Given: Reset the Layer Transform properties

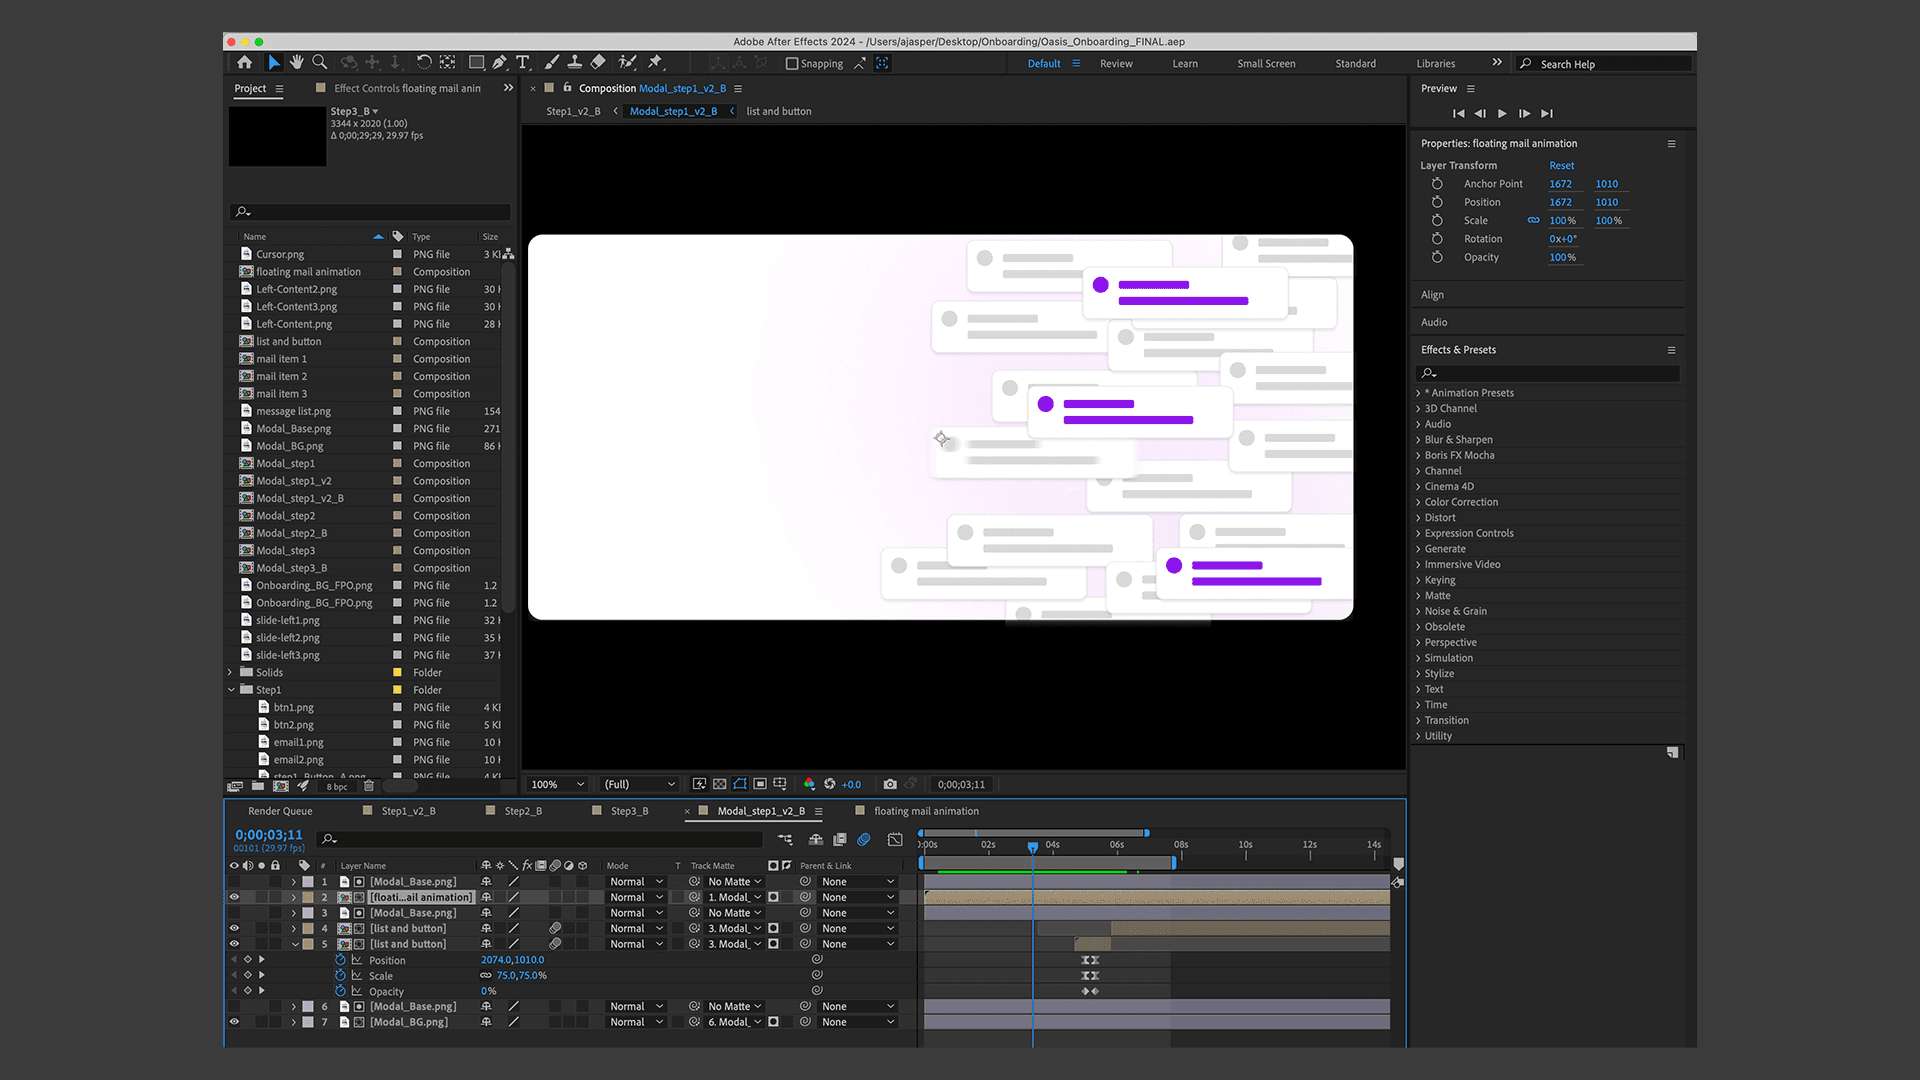Looking at the screenshot, I should (x=1561, y=166).
